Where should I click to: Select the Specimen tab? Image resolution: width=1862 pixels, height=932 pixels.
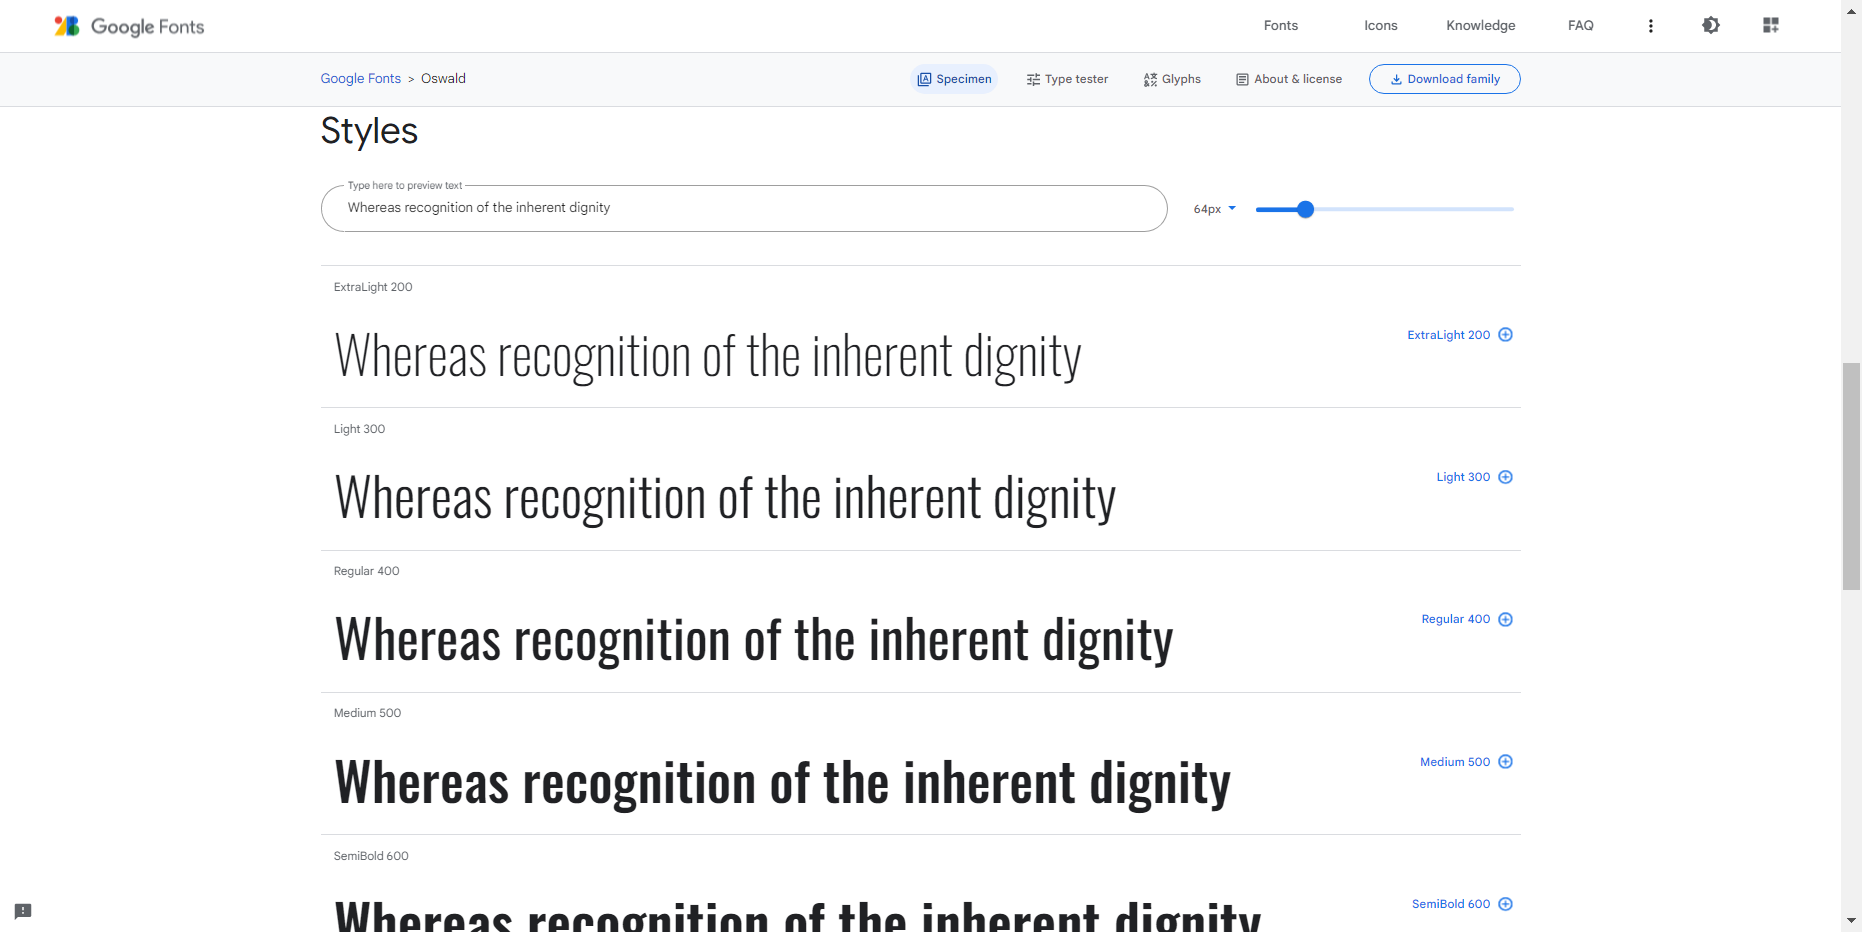(x=954, y=79)
